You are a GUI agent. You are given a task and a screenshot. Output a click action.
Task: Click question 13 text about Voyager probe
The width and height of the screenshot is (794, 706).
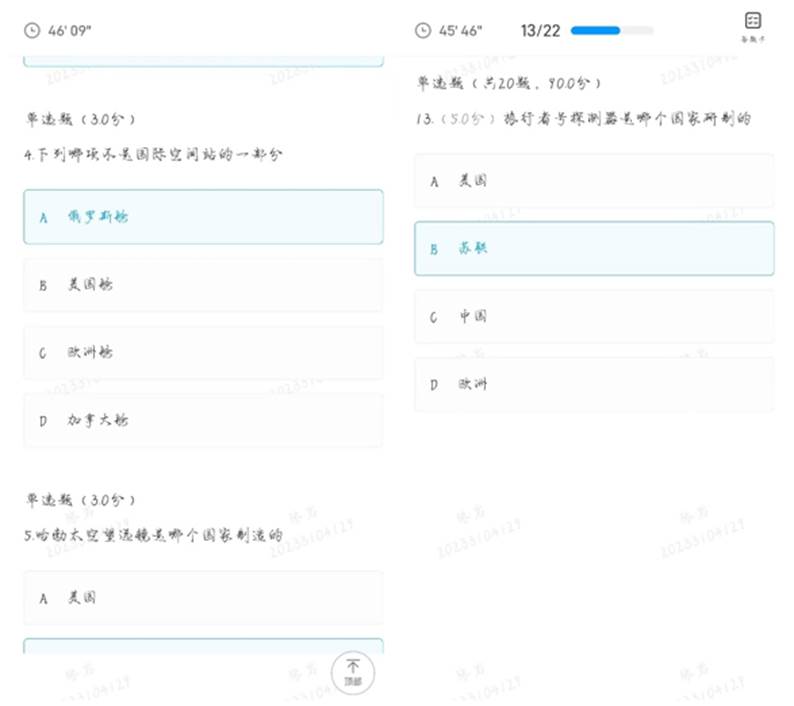[582, 119]
